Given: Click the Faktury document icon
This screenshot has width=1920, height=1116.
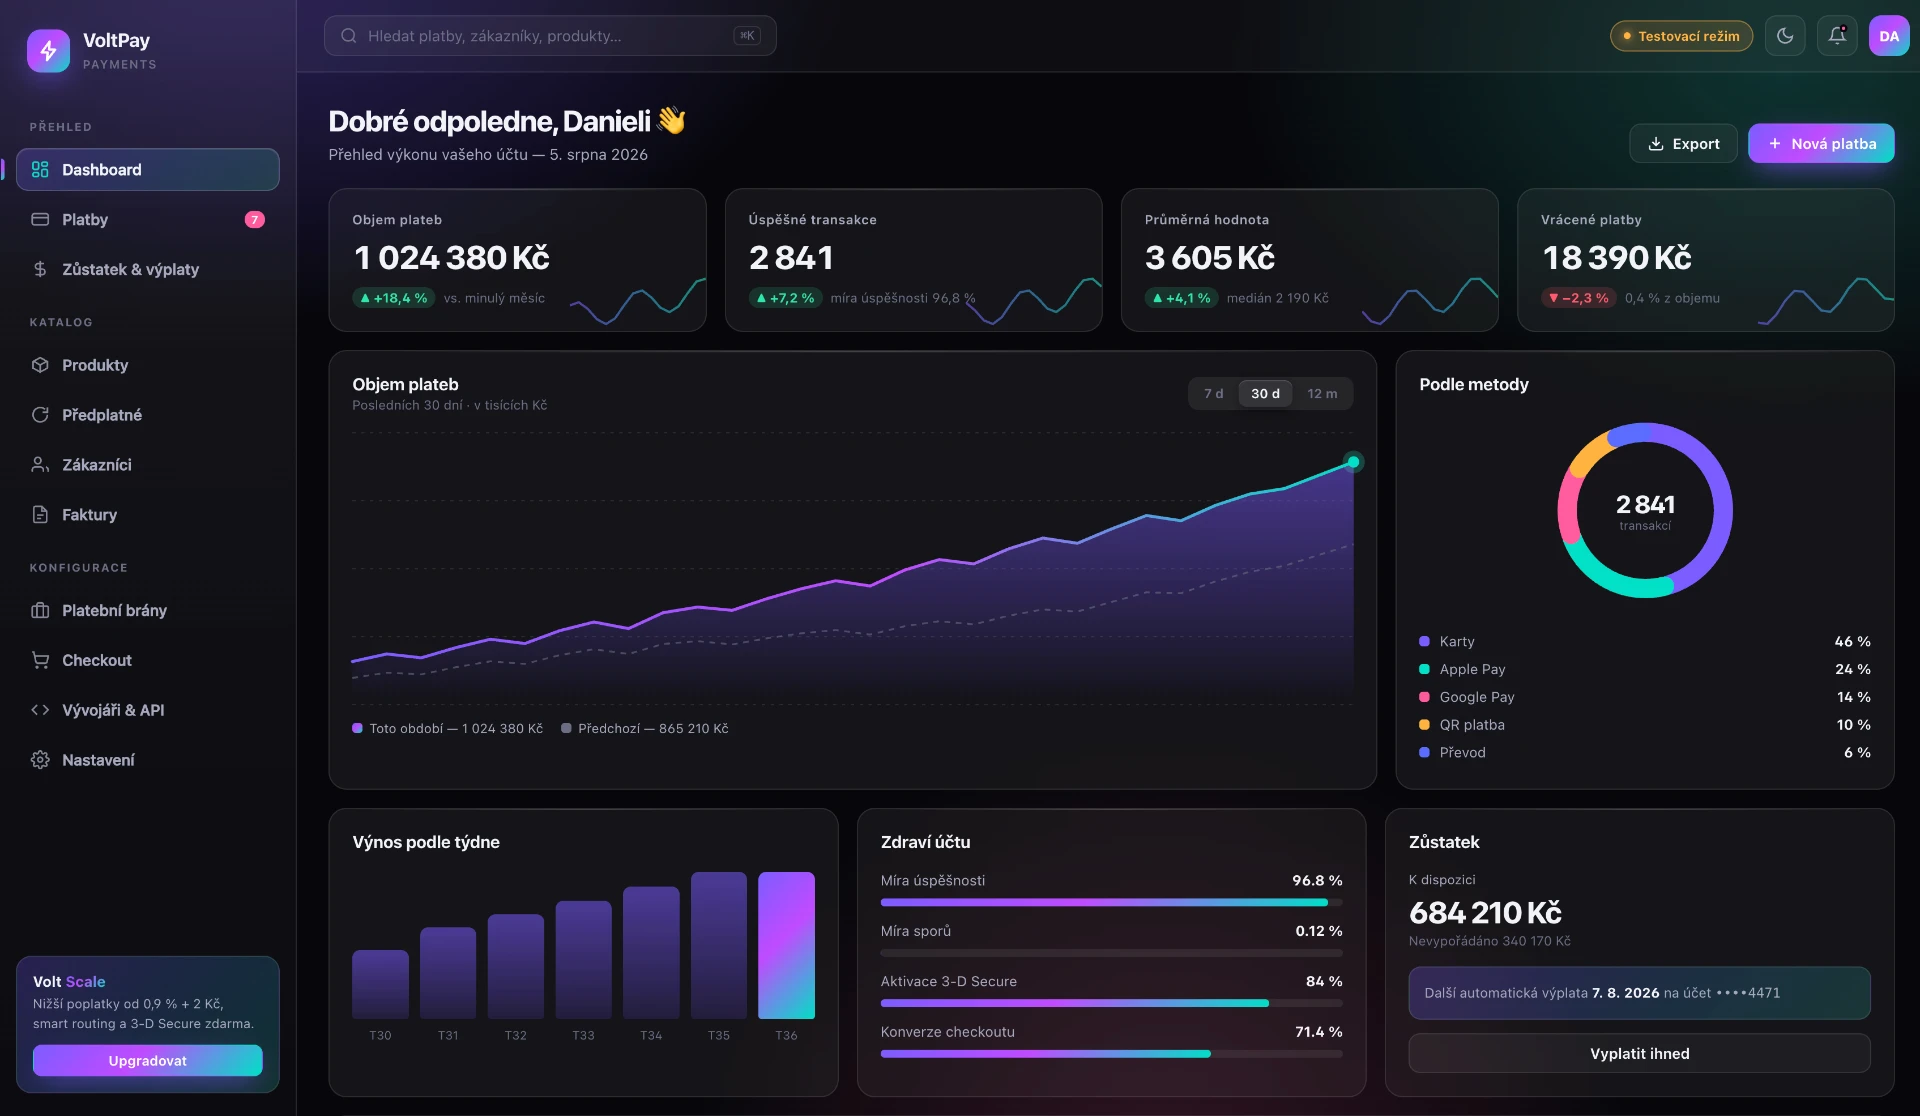Looking at the screenshot, I should pyautogui.click(x=40, y=515).
